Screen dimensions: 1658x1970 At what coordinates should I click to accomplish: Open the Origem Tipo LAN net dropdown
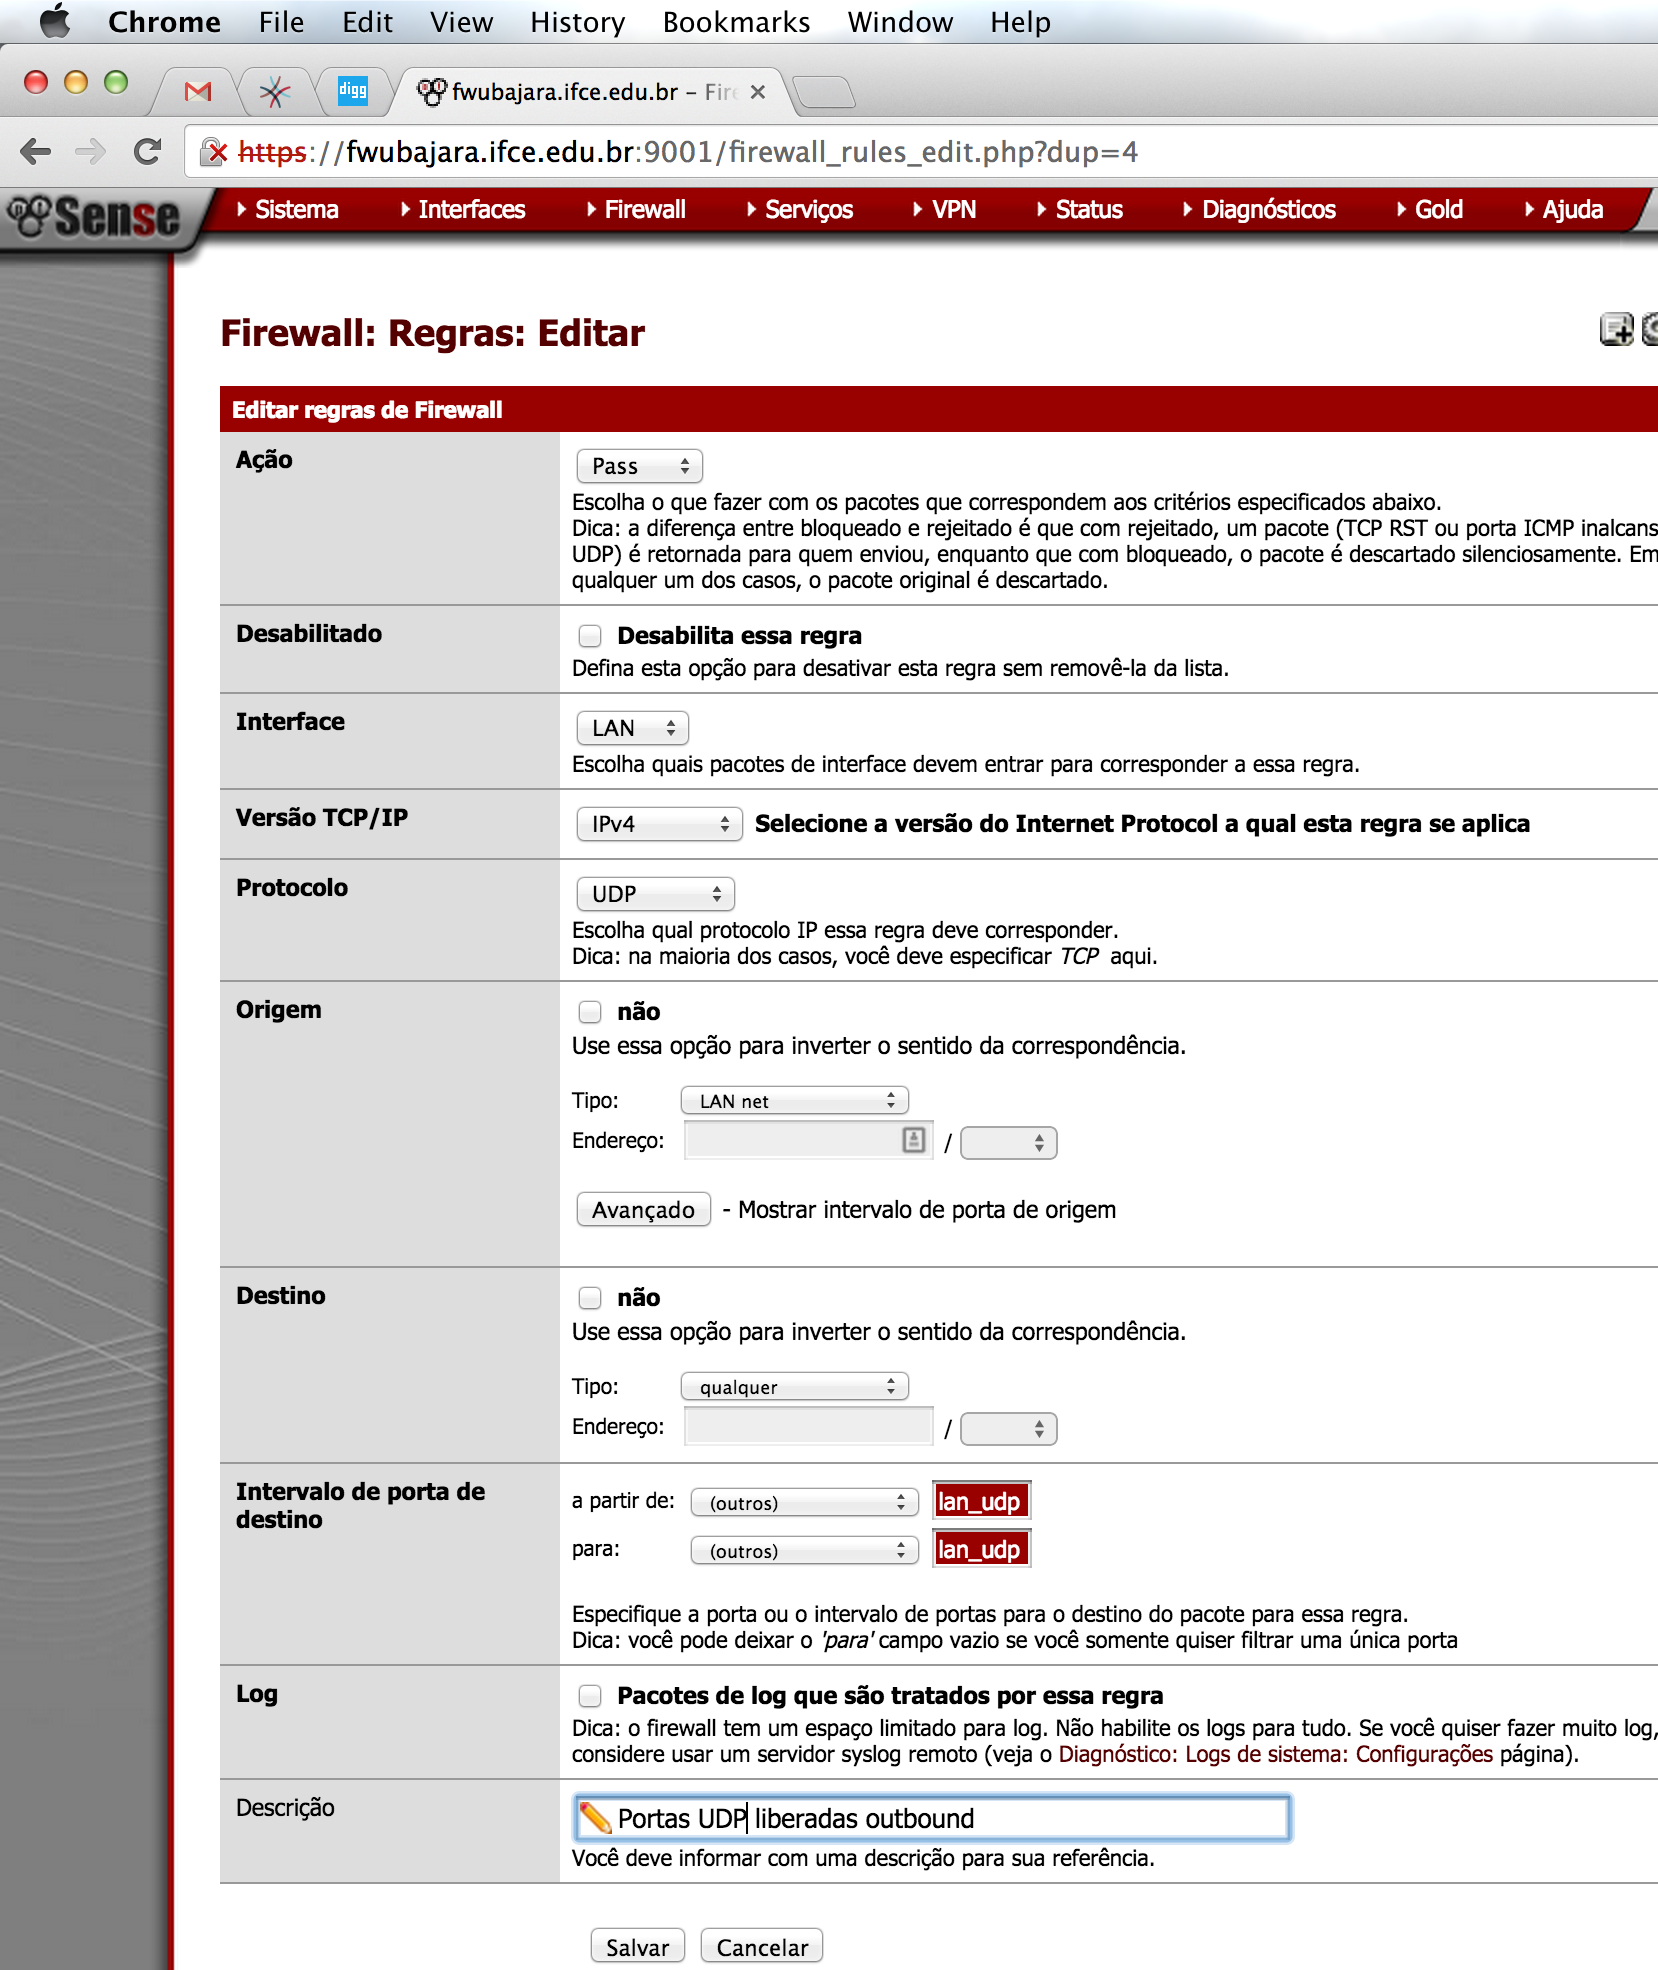coord(794,1101)
